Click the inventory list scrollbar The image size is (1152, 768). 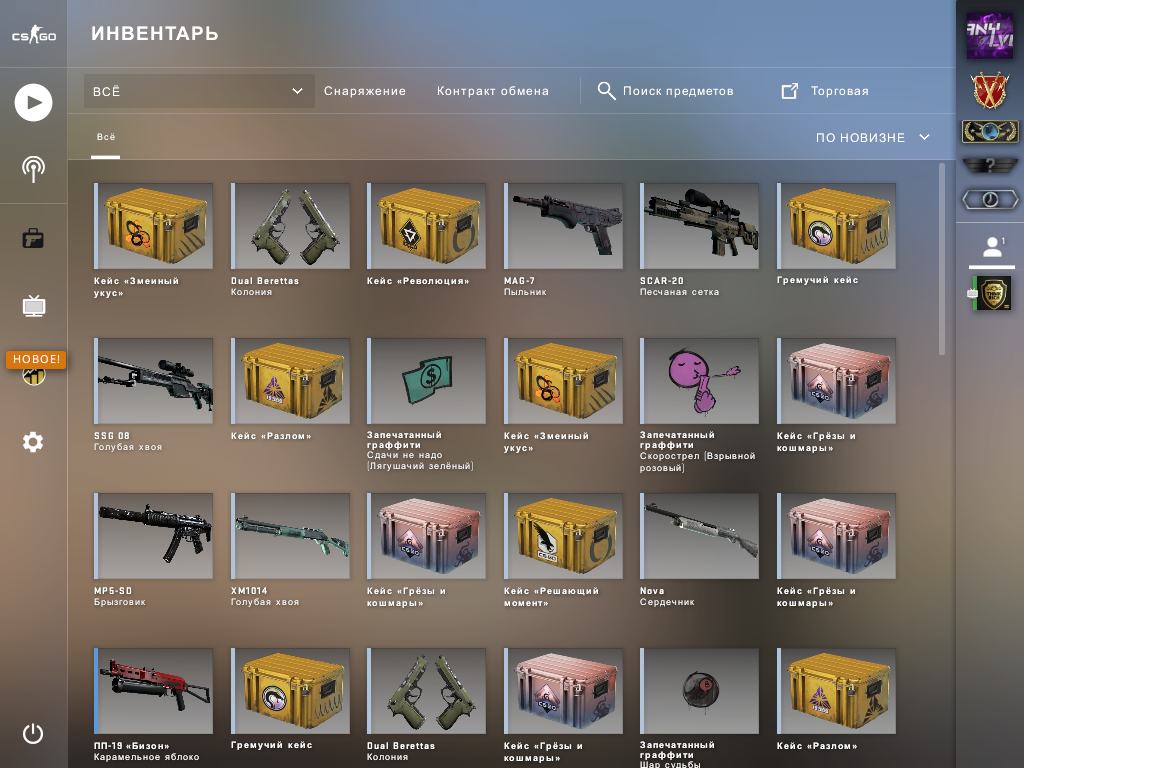pos(942,259)
